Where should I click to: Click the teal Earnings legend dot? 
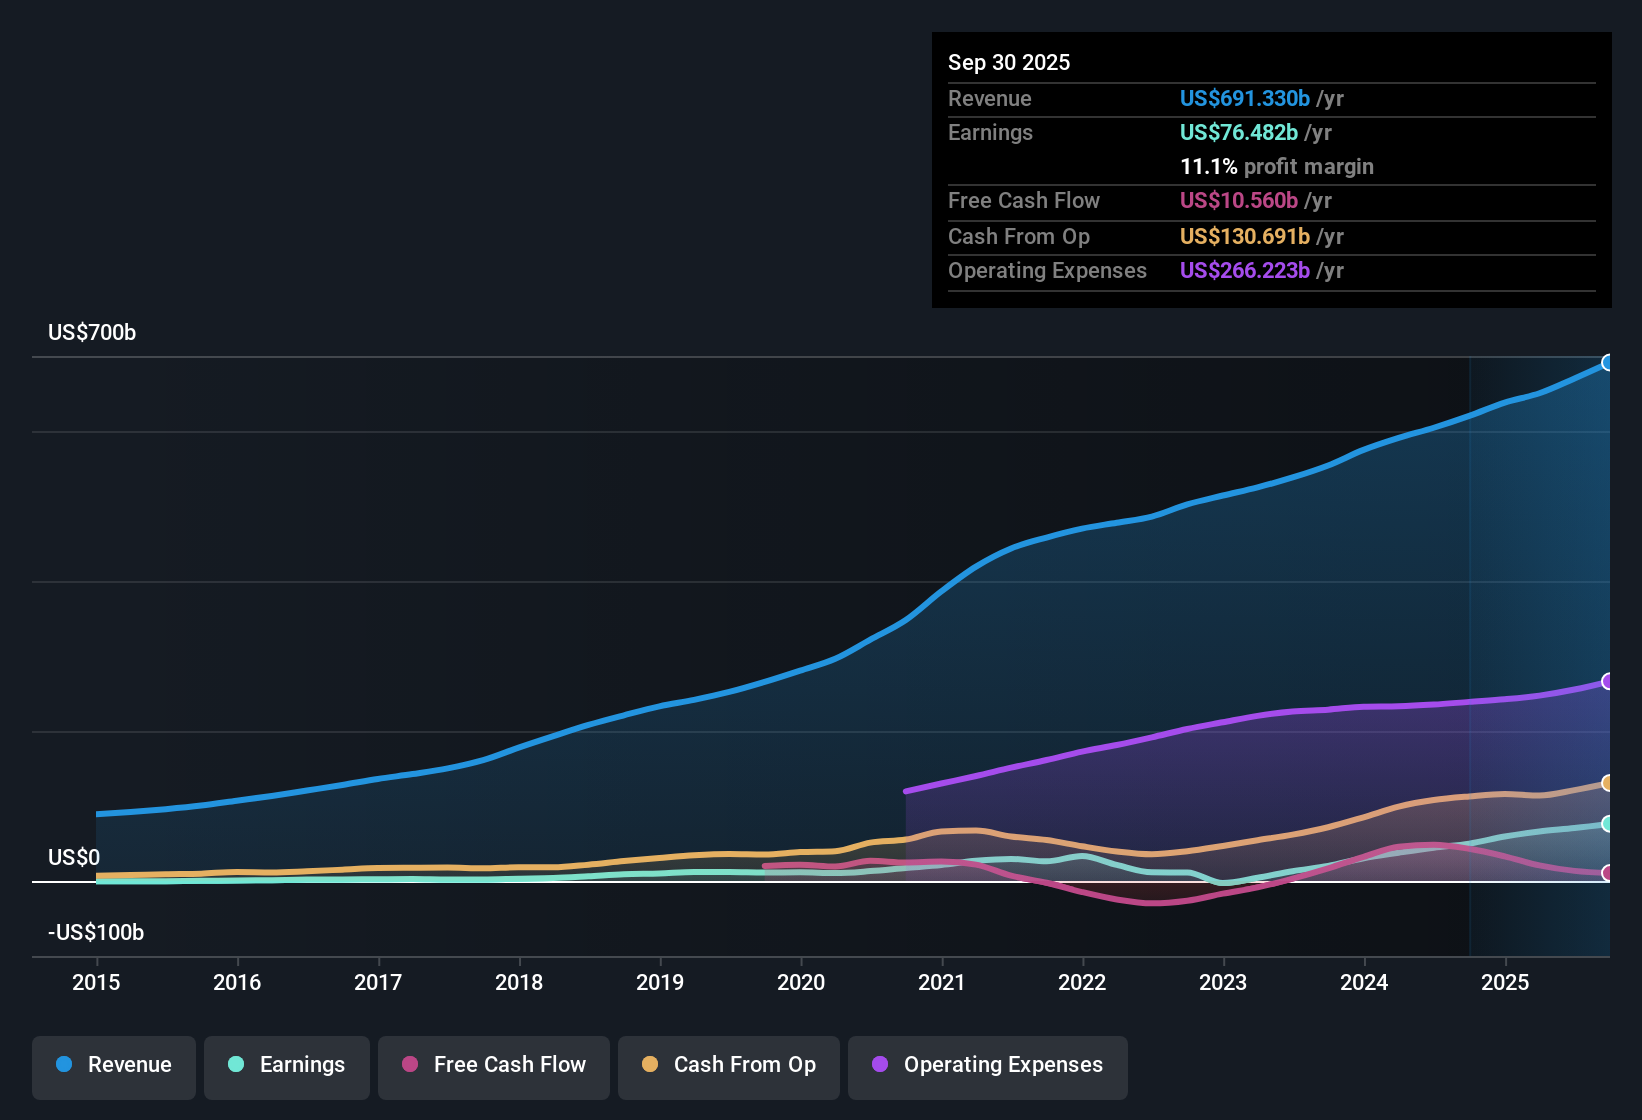[x=235, y=1065]
